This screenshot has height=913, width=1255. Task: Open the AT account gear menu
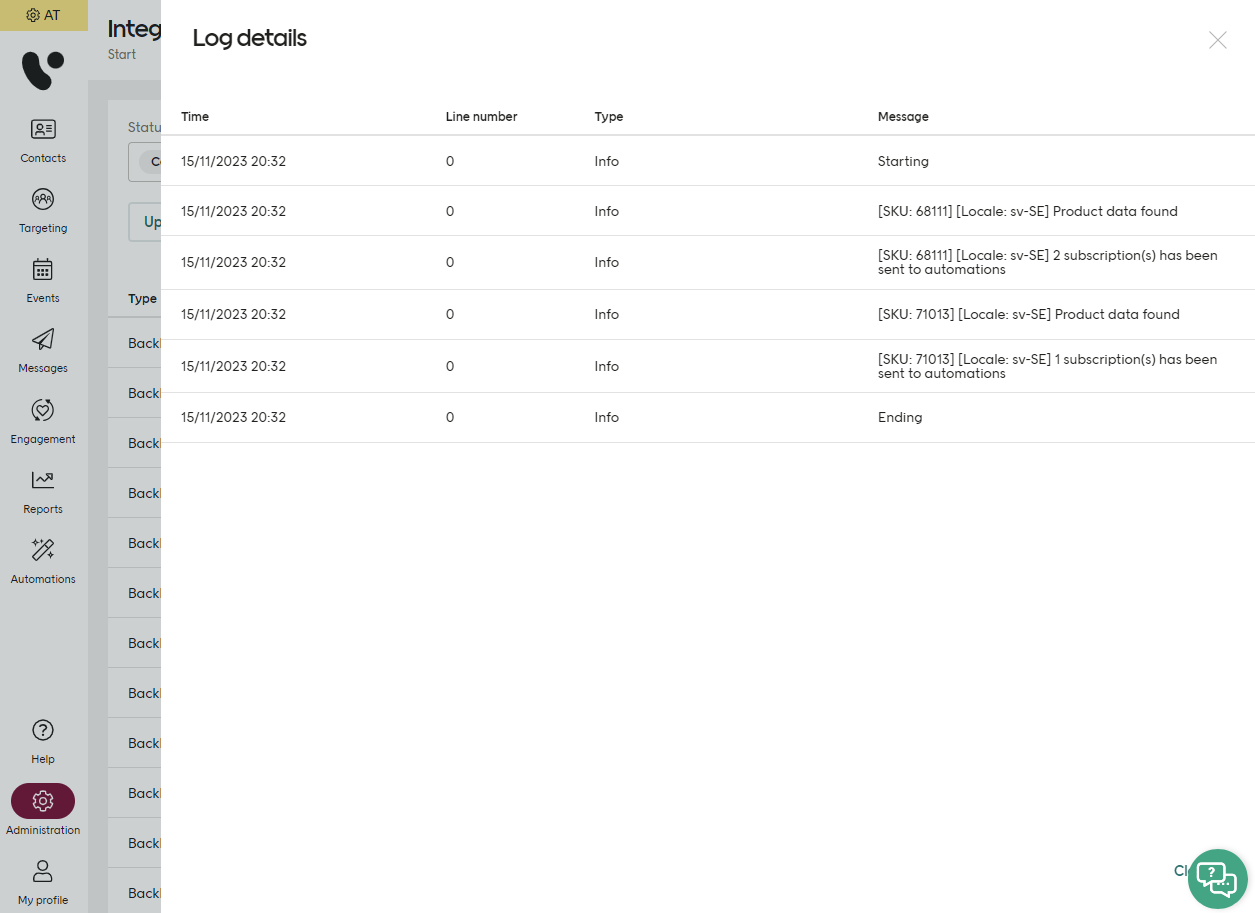point(44,15)
